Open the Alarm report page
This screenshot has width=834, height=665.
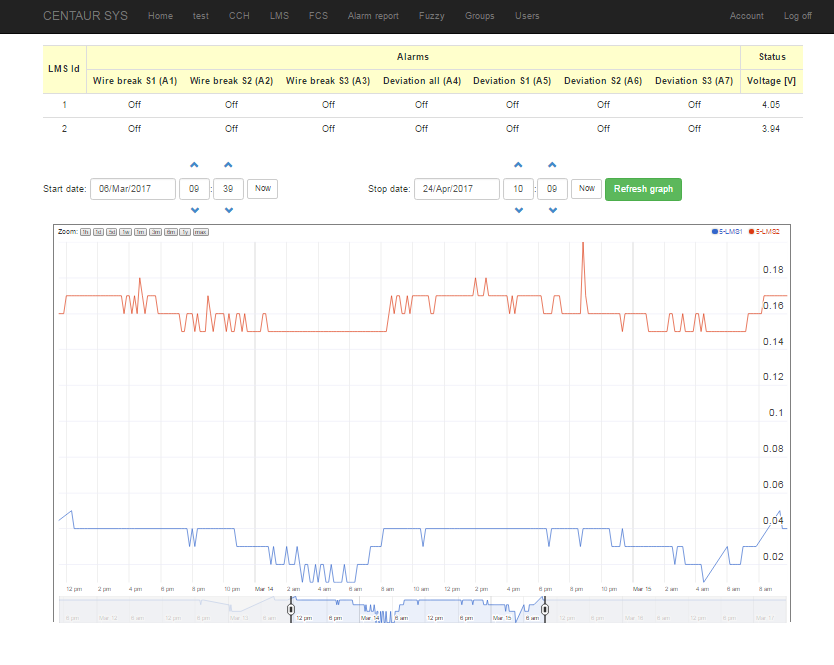pyautogui.click(x=373, y=16)
